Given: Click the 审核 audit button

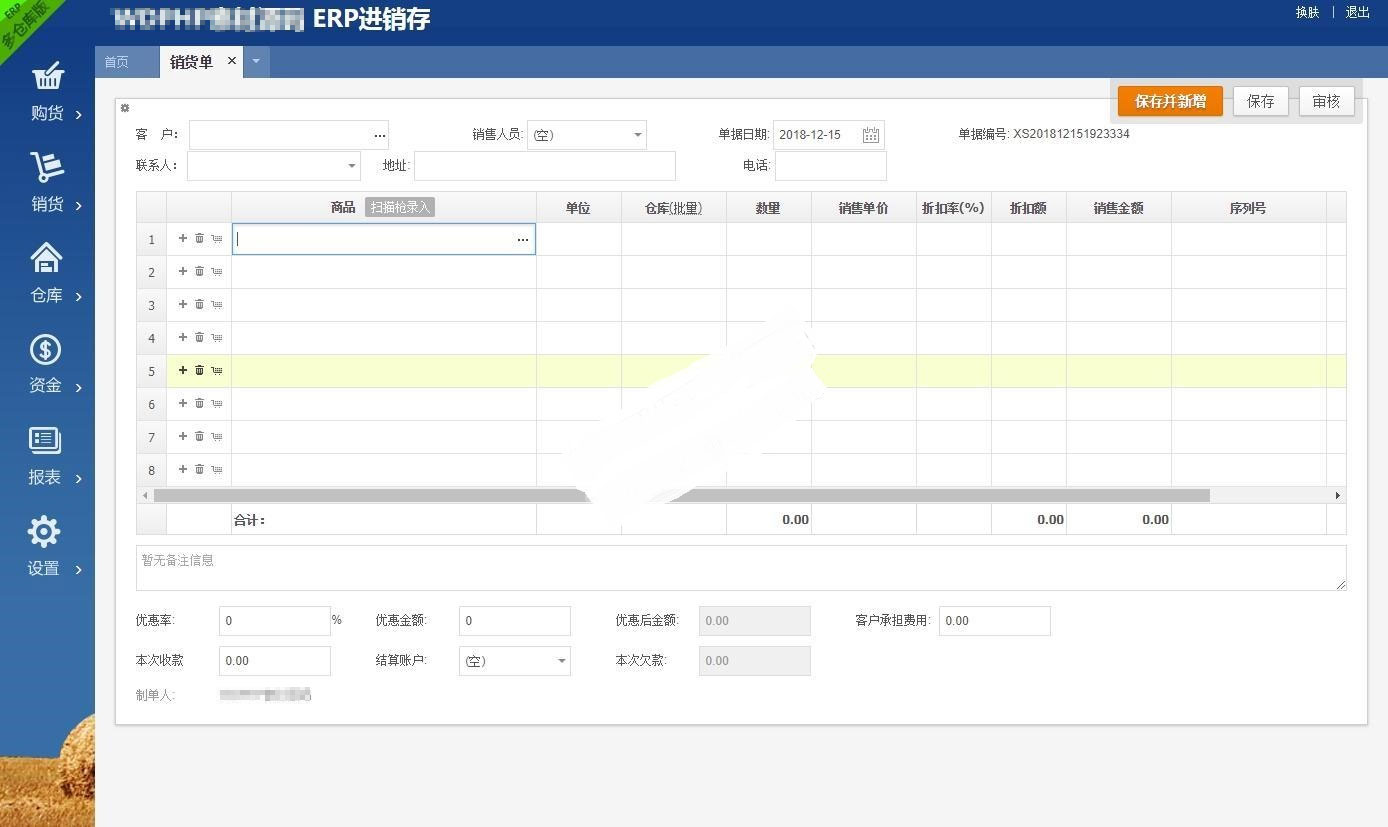Looking at the screenshot, I should pos(1326,101).
